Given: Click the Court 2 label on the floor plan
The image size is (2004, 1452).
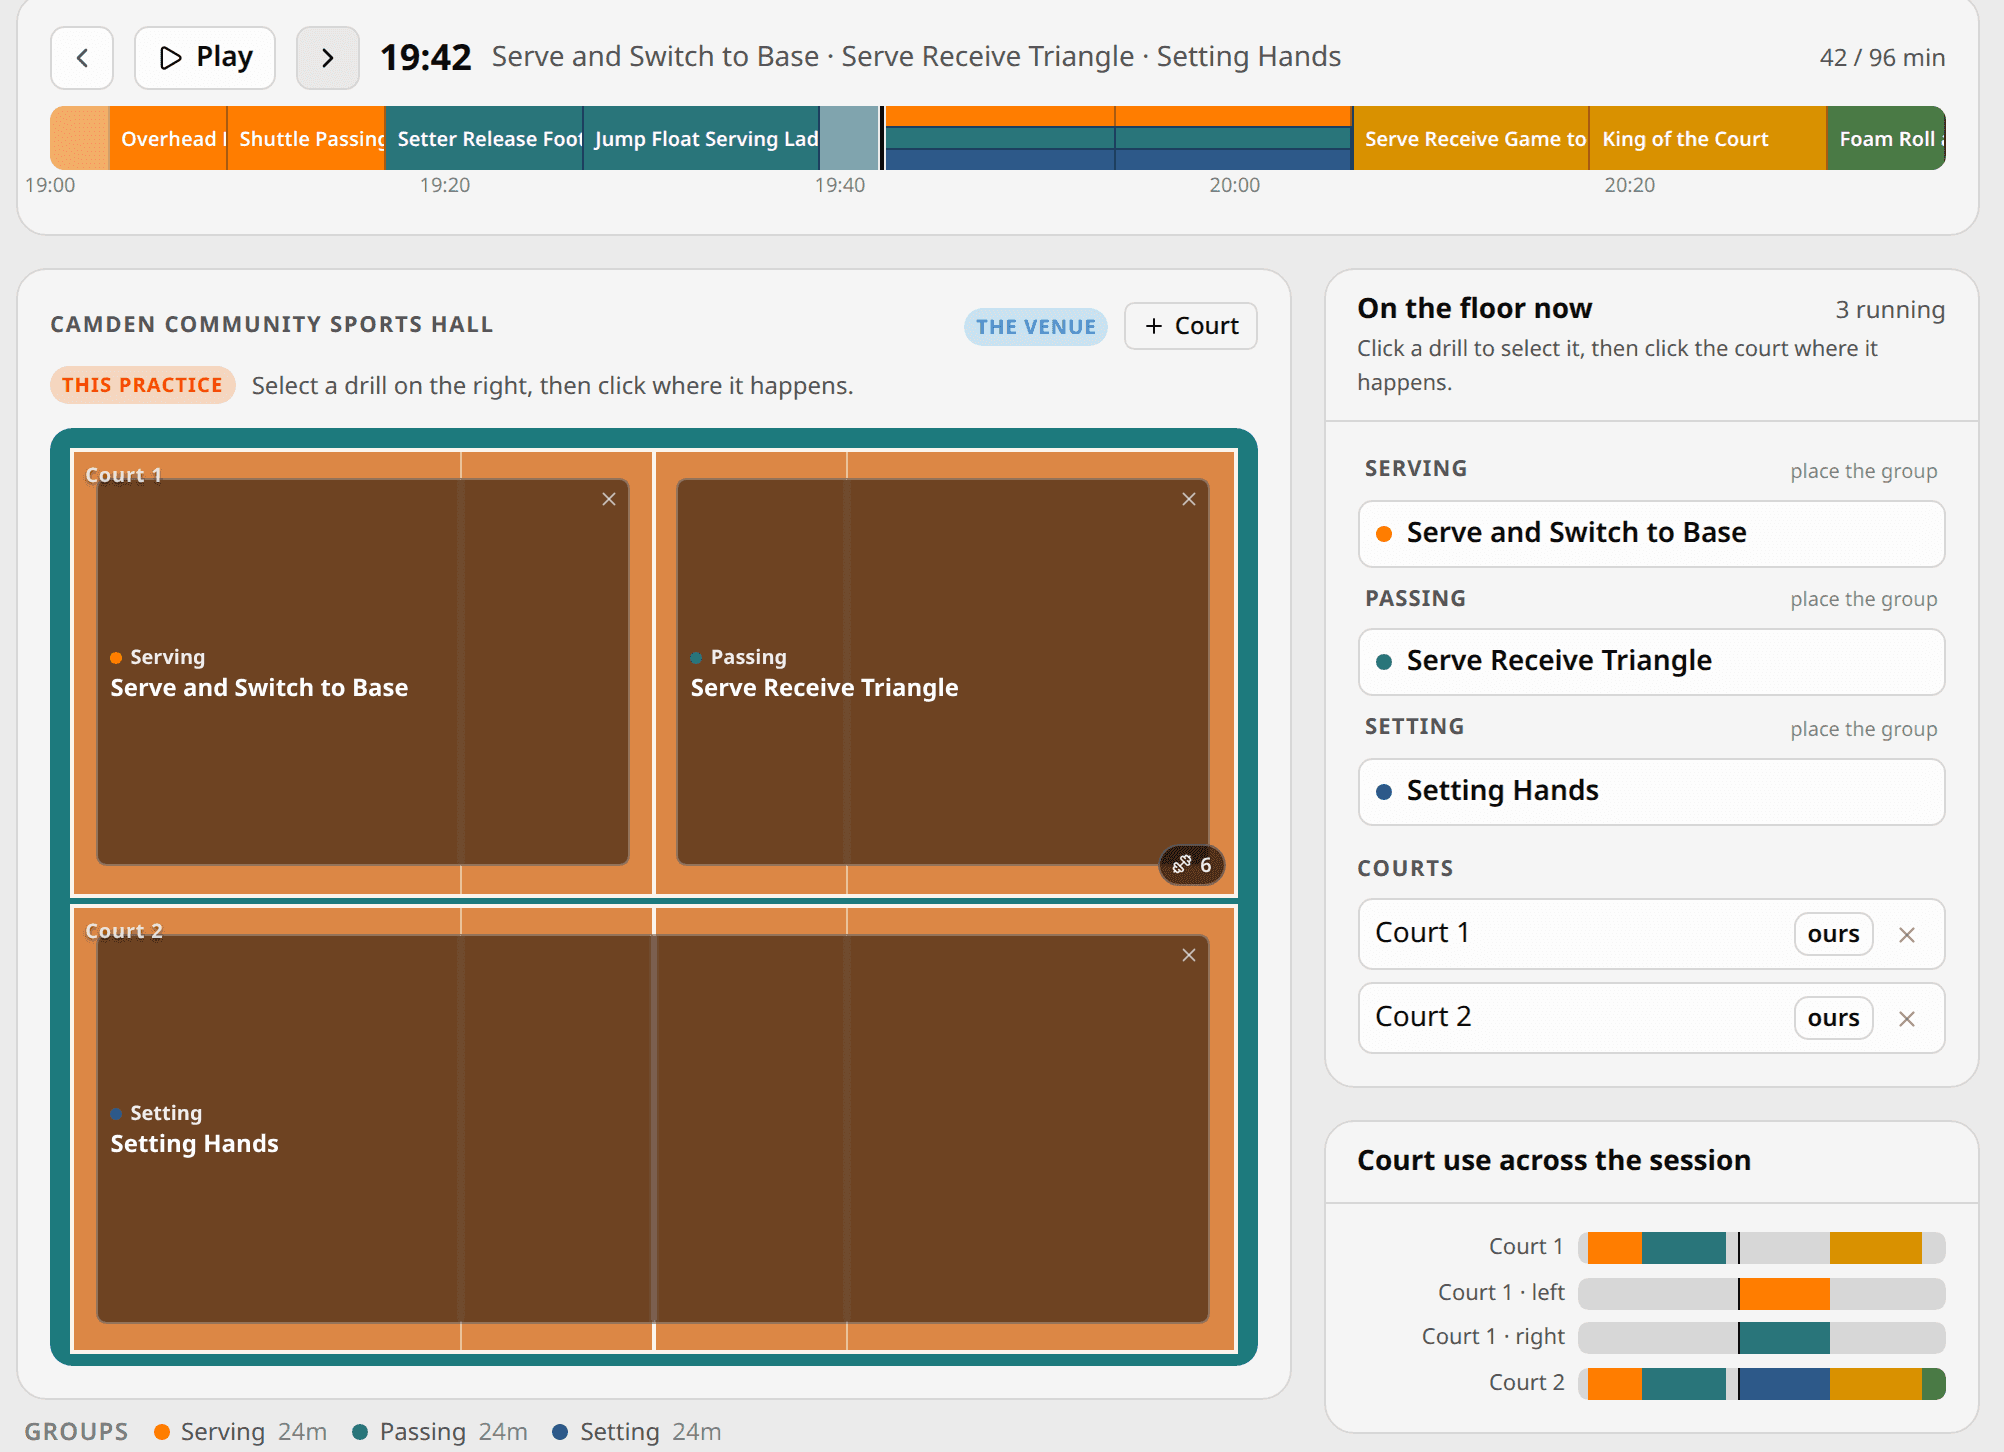Looking at the screenshot, I should point(124,931).
